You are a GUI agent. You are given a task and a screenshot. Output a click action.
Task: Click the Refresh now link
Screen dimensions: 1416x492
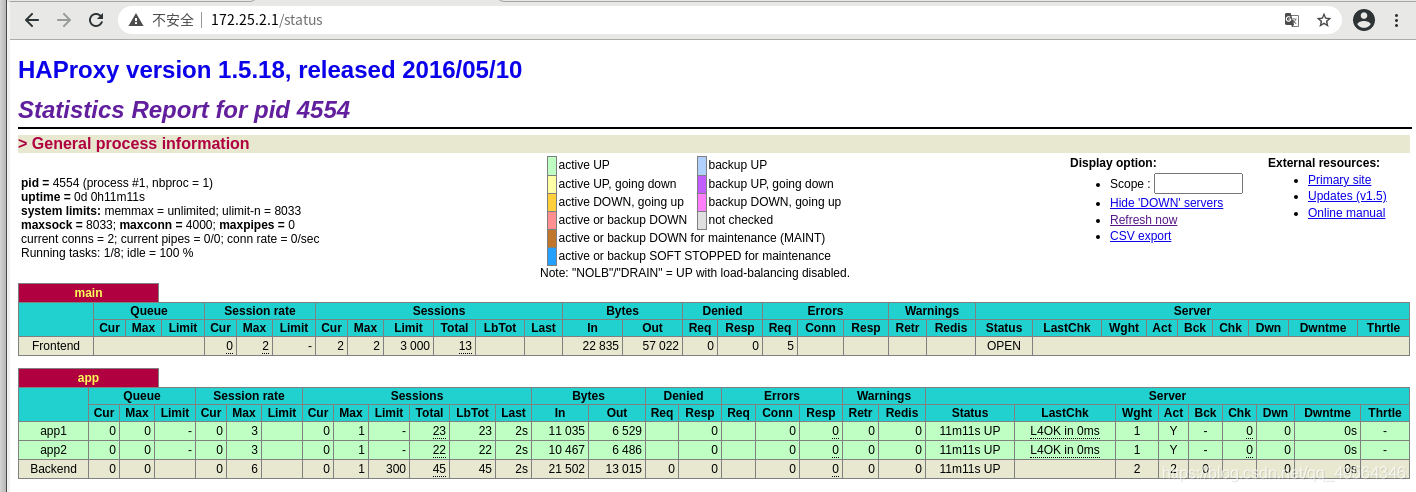point(1143,220)
